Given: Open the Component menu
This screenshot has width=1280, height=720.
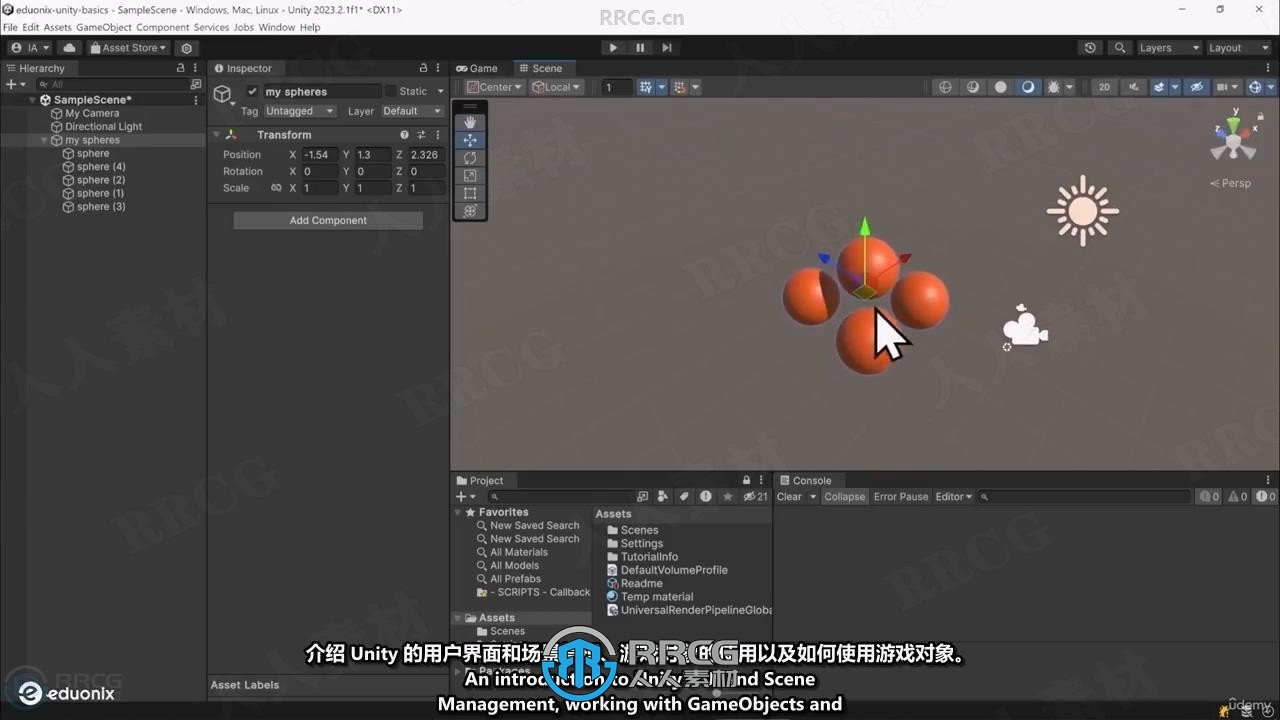Looking at the screenshot, I should pos(162,27).
